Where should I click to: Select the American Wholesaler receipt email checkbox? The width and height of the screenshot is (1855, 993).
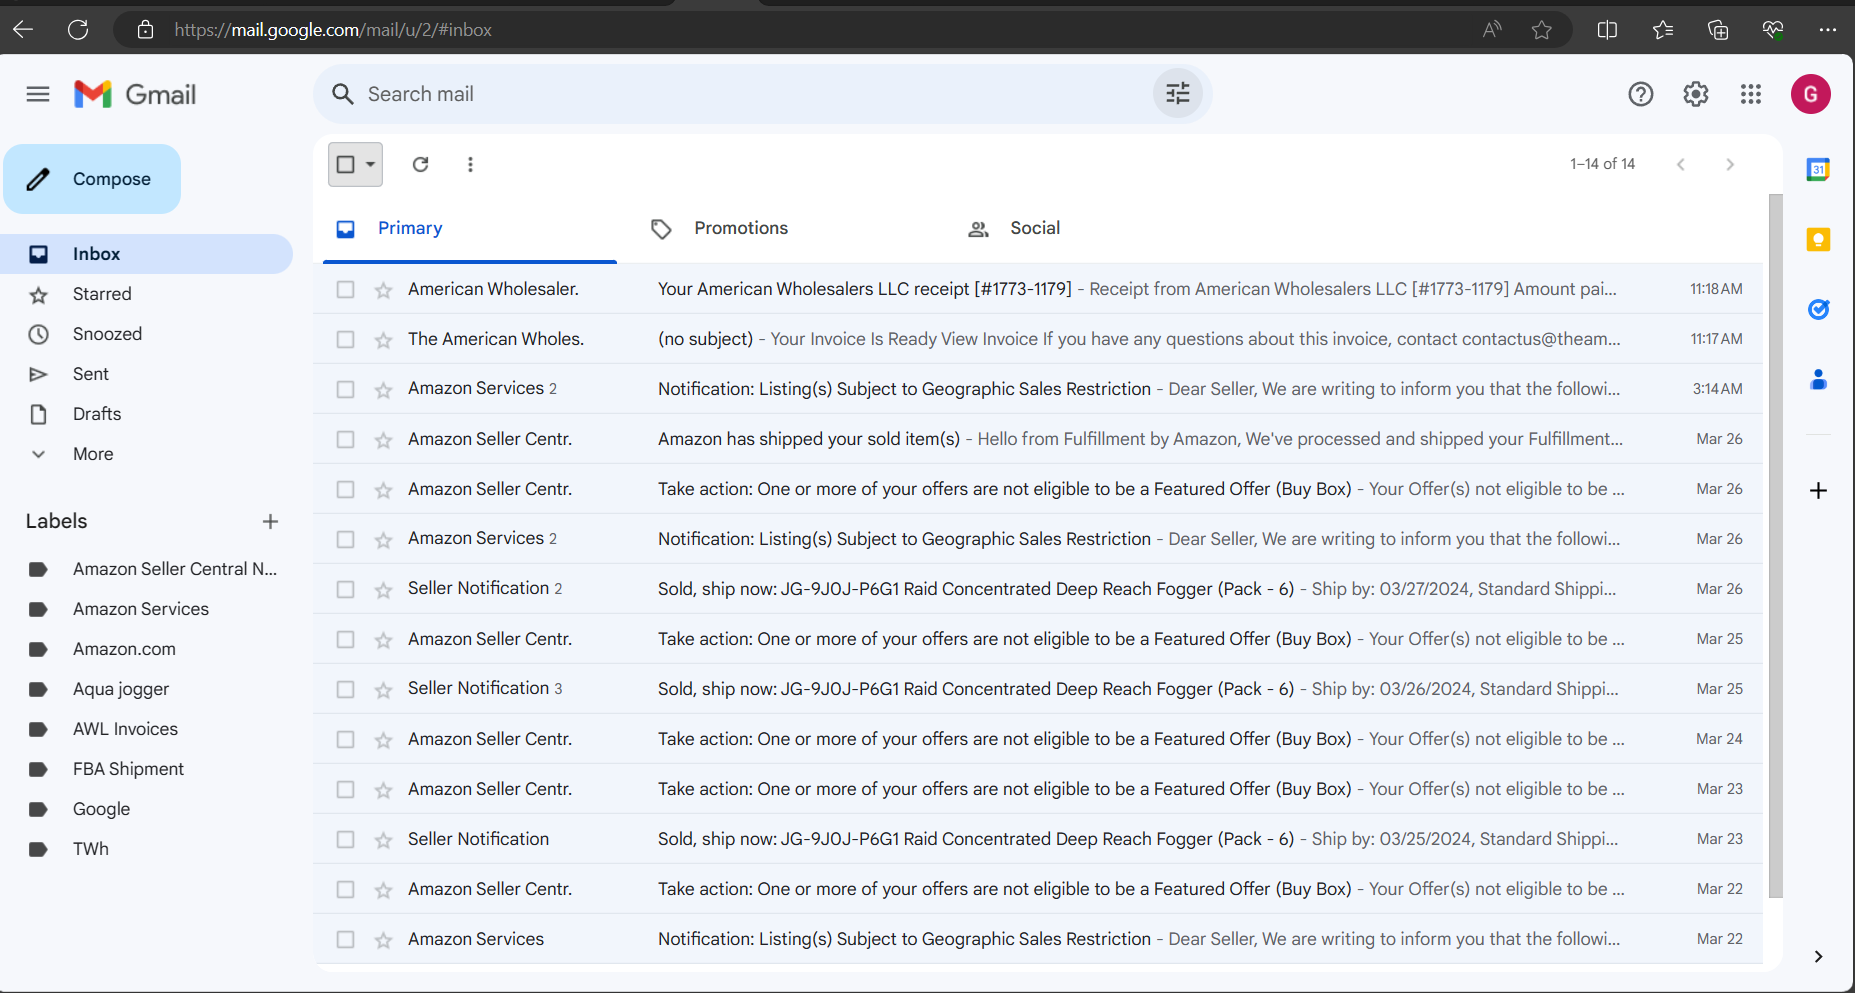[x=346, y=289]
